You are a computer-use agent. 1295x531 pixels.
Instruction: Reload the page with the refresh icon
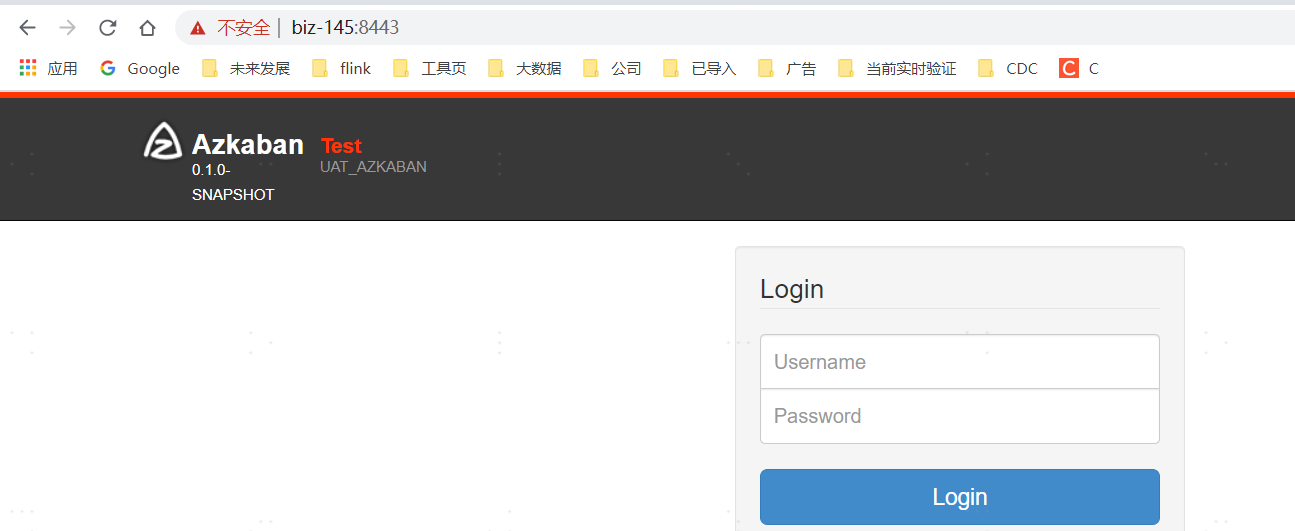tap(107, 28)
